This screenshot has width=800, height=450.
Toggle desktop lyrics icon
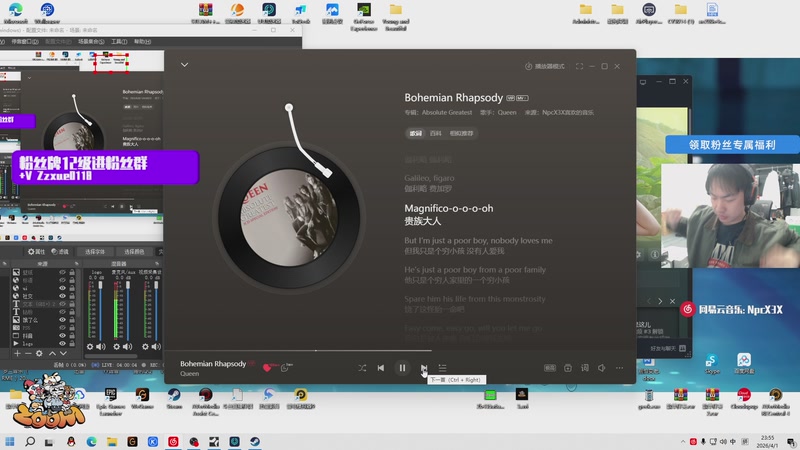[585, 368]
